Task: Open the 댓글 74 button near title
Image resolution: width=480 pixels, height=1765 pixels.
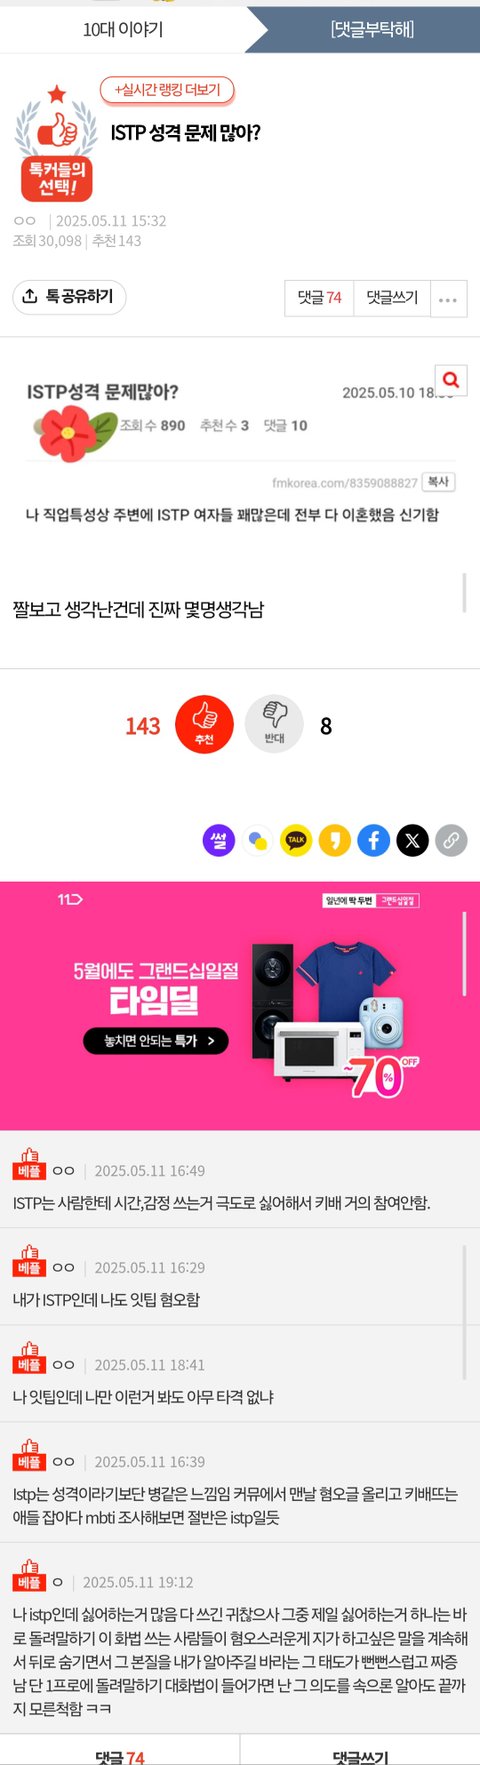Action: point(319,298)
